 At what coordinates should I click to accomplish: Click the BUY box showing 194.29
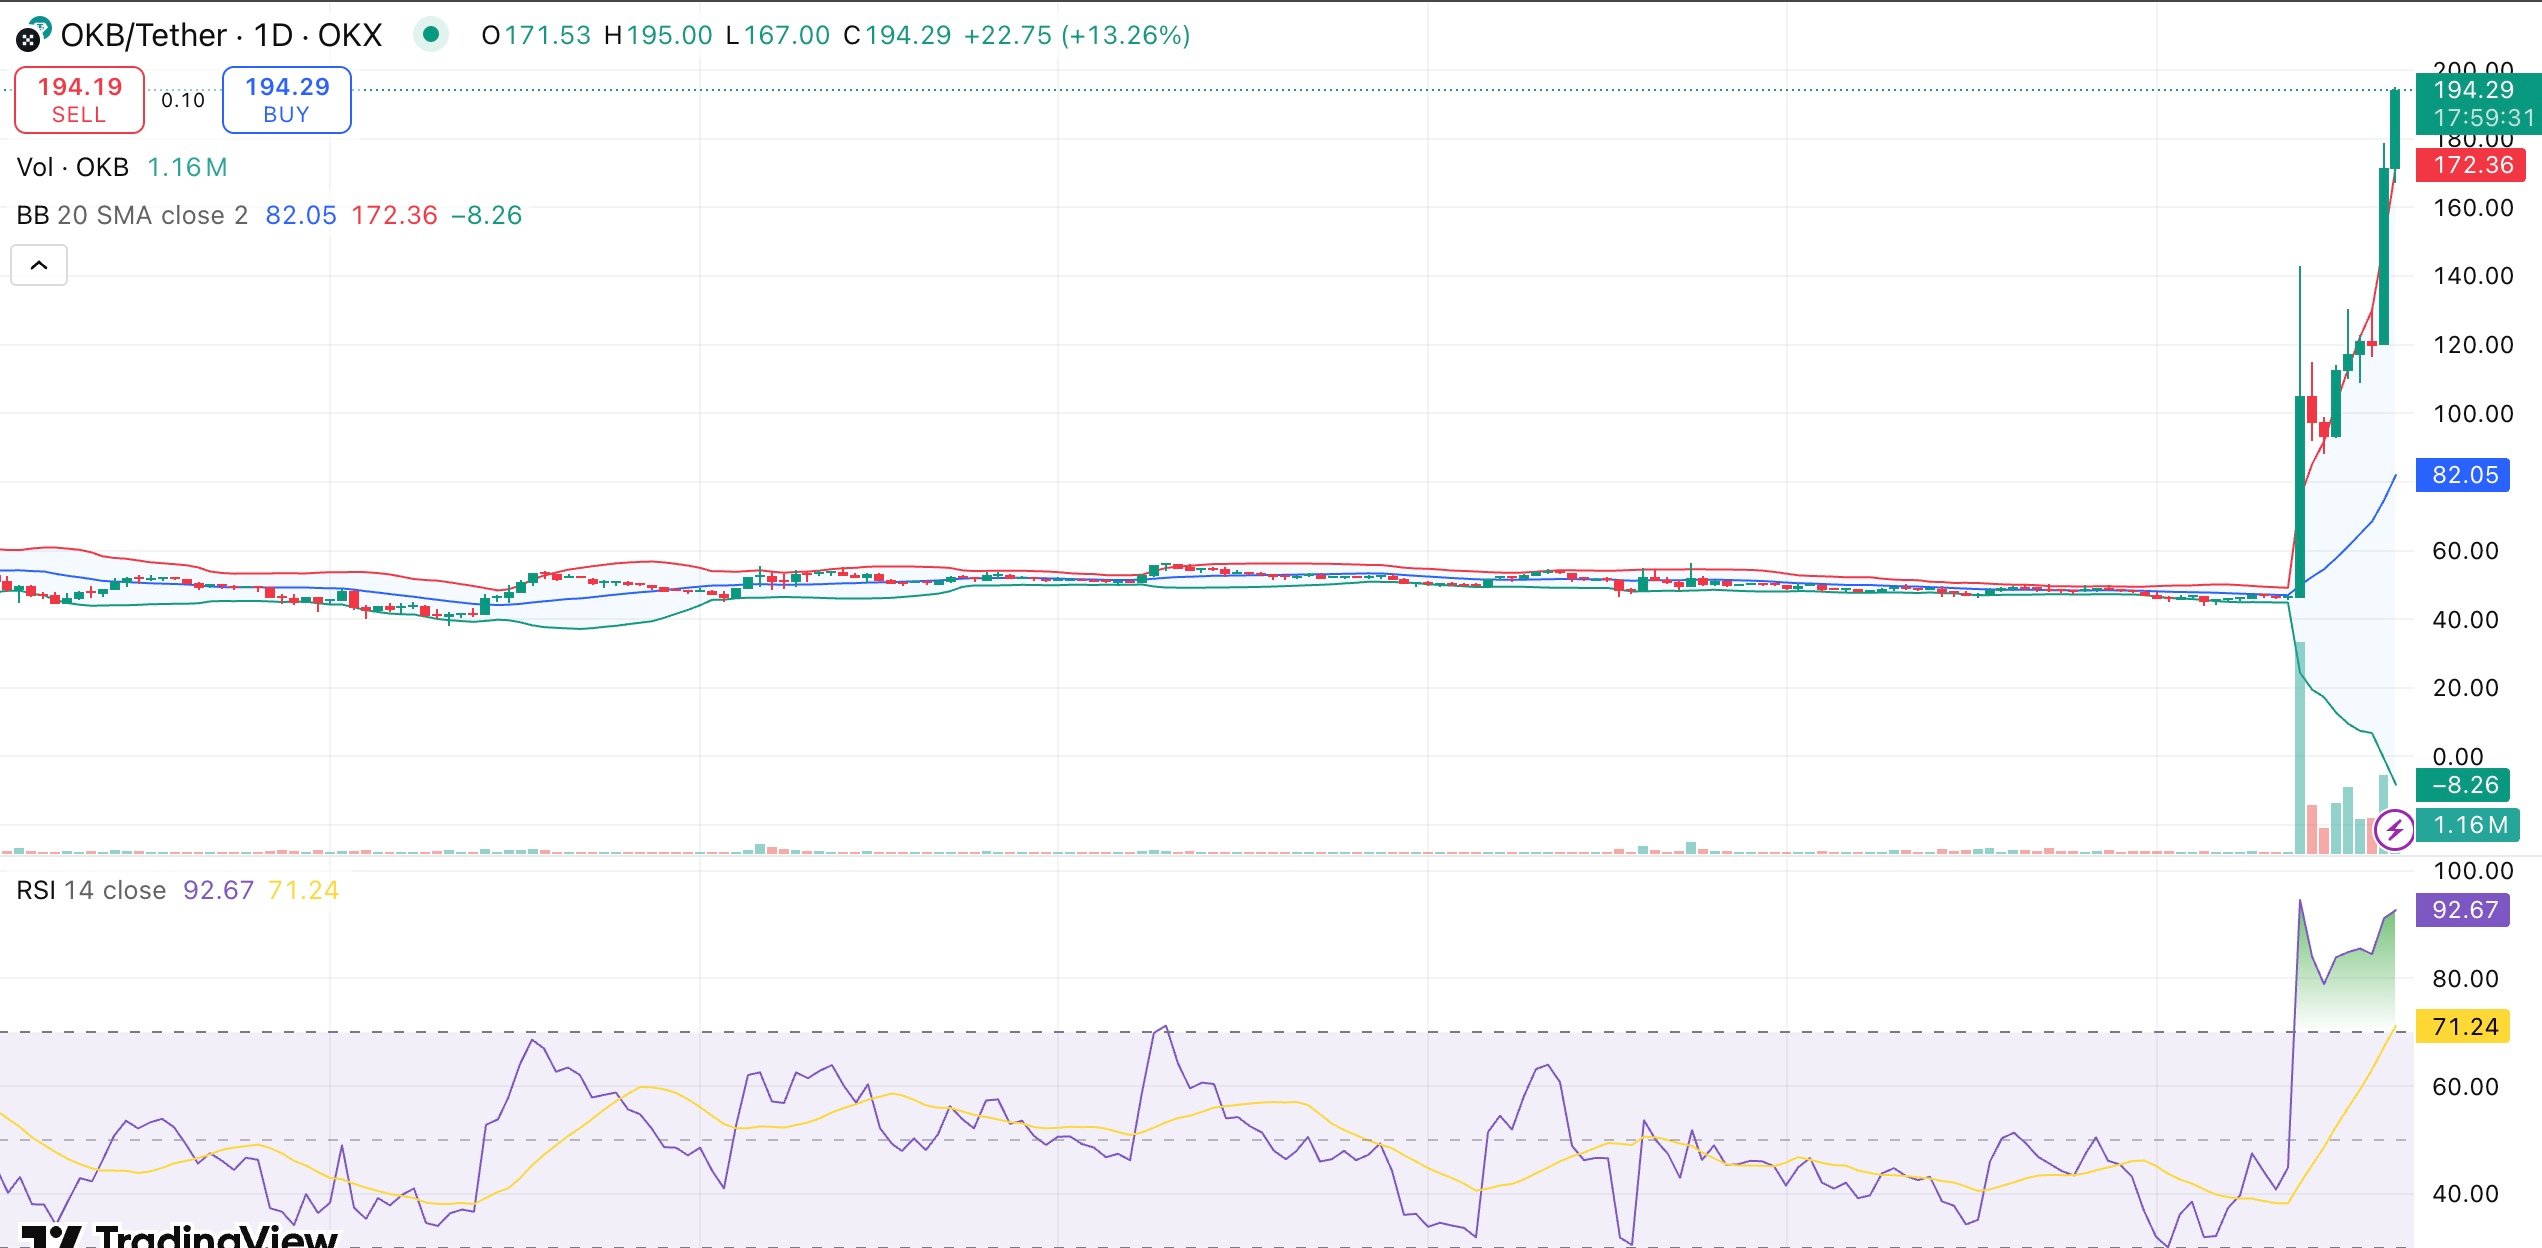pyautogui.click(x=287, y=99)
